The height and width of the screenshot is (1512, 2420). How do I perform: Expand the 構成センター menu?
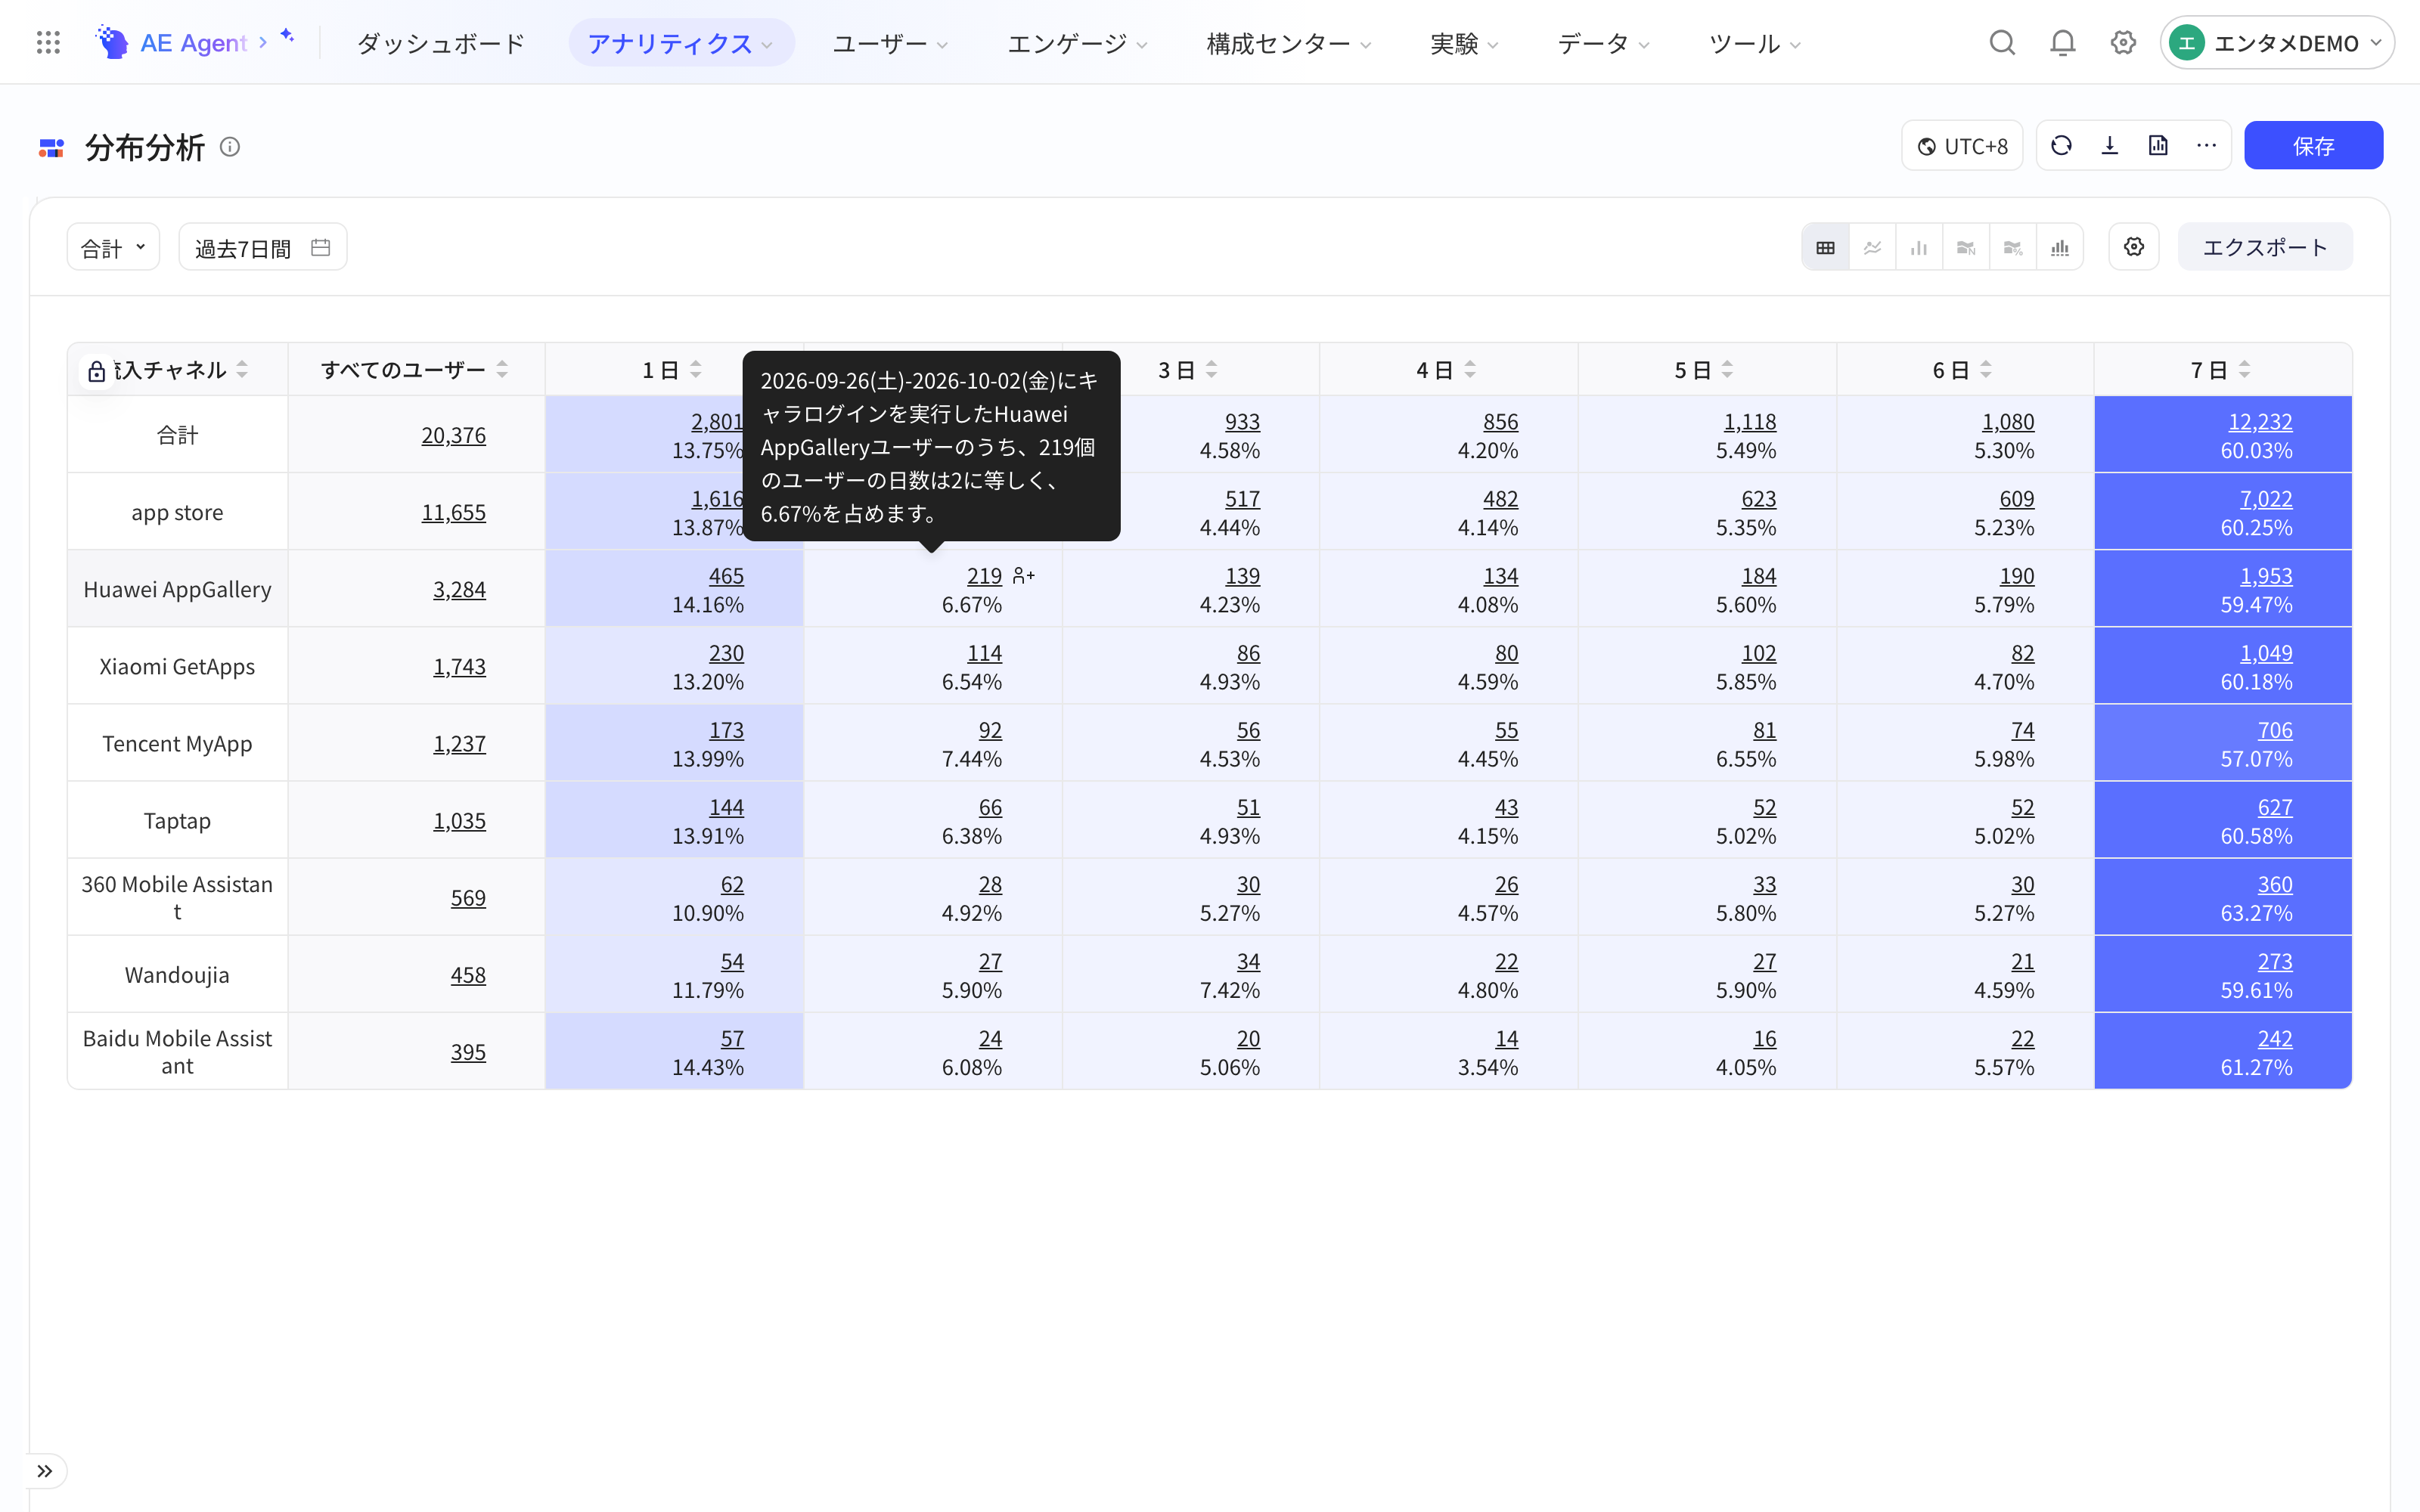(1289, 43)
